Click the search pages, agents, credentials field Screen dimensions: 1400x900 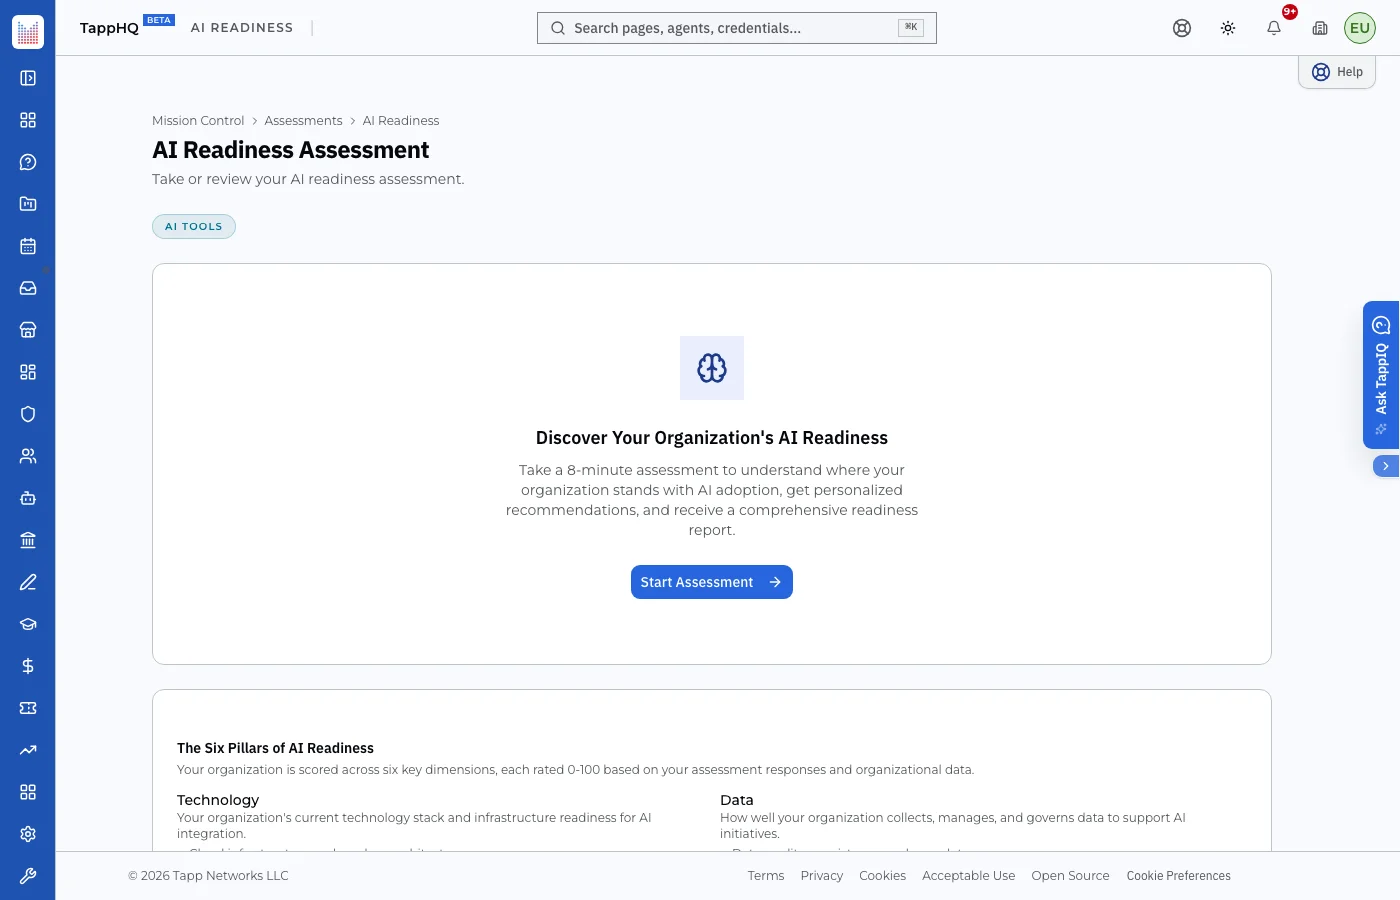[x=737, y=28]
